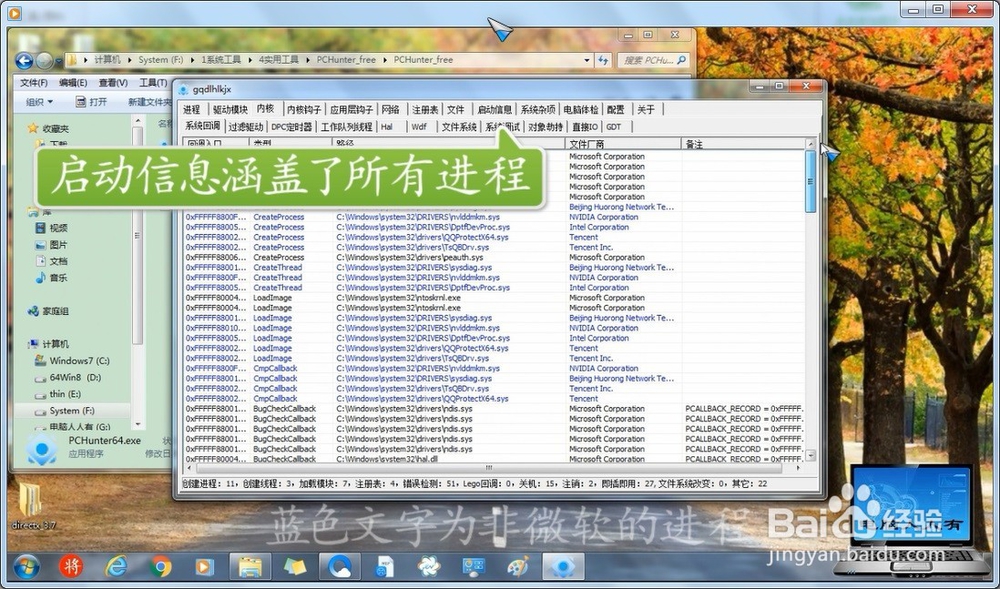Open the sticky notes taskbar icon

click(294, 566)
